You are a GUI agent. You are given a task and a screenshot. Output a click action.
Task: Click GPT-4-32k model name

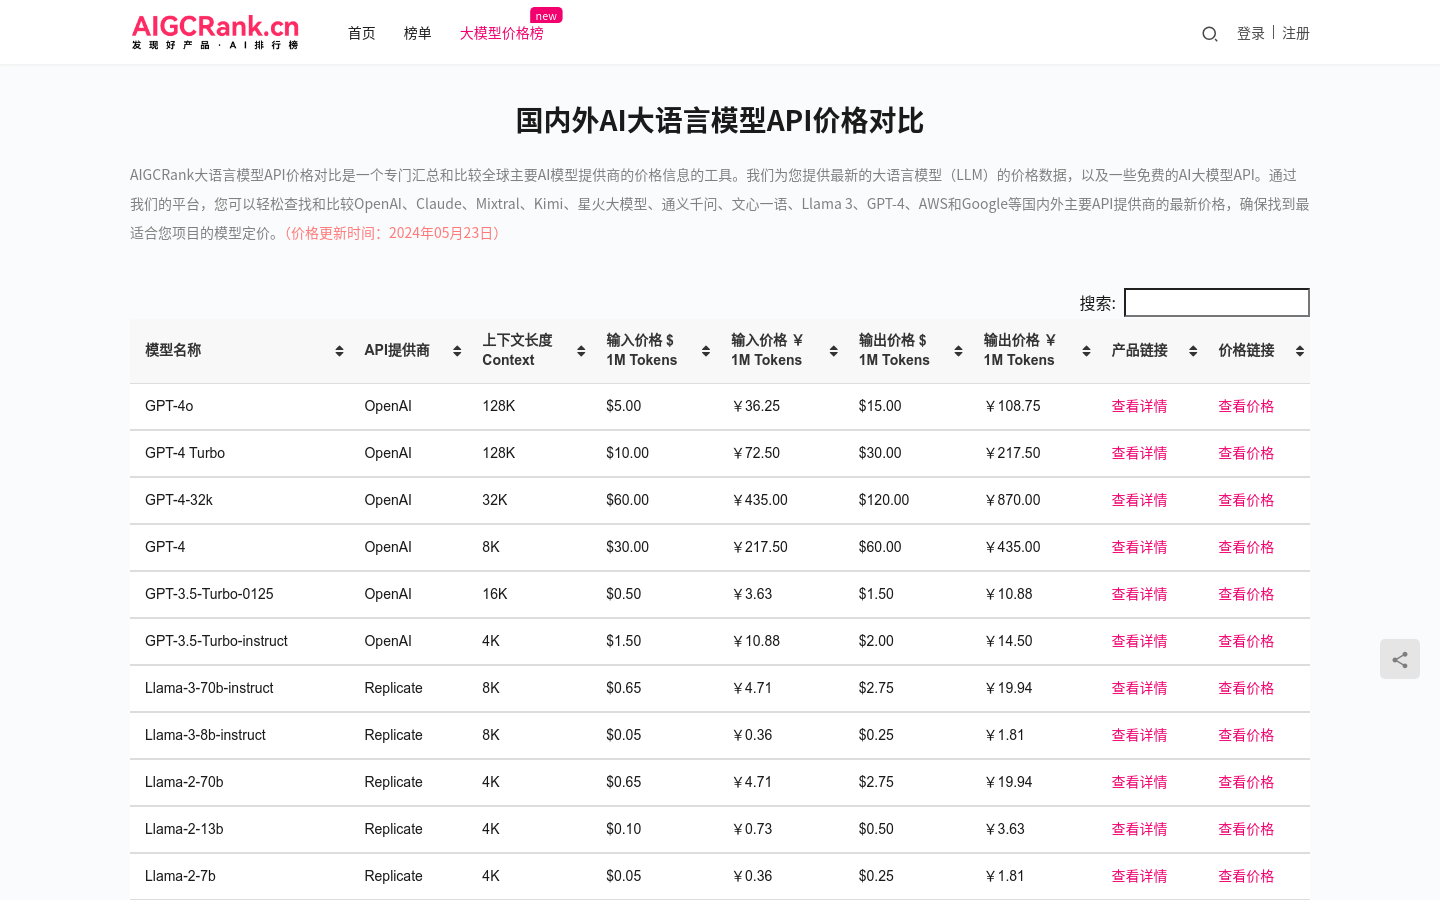(179, 500)
